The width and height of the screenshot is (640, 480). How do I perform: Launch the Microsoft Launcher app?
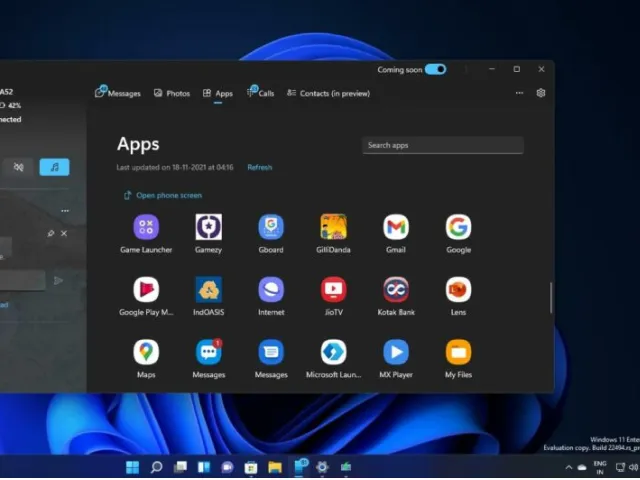(x=333, y=352)
